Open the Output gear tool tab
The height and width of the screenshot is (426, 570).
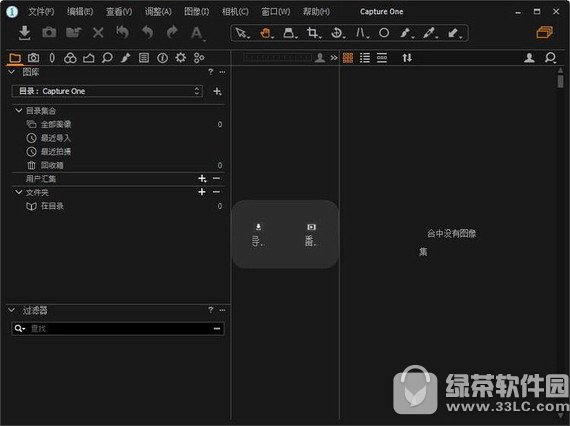(x=181, y=57)
